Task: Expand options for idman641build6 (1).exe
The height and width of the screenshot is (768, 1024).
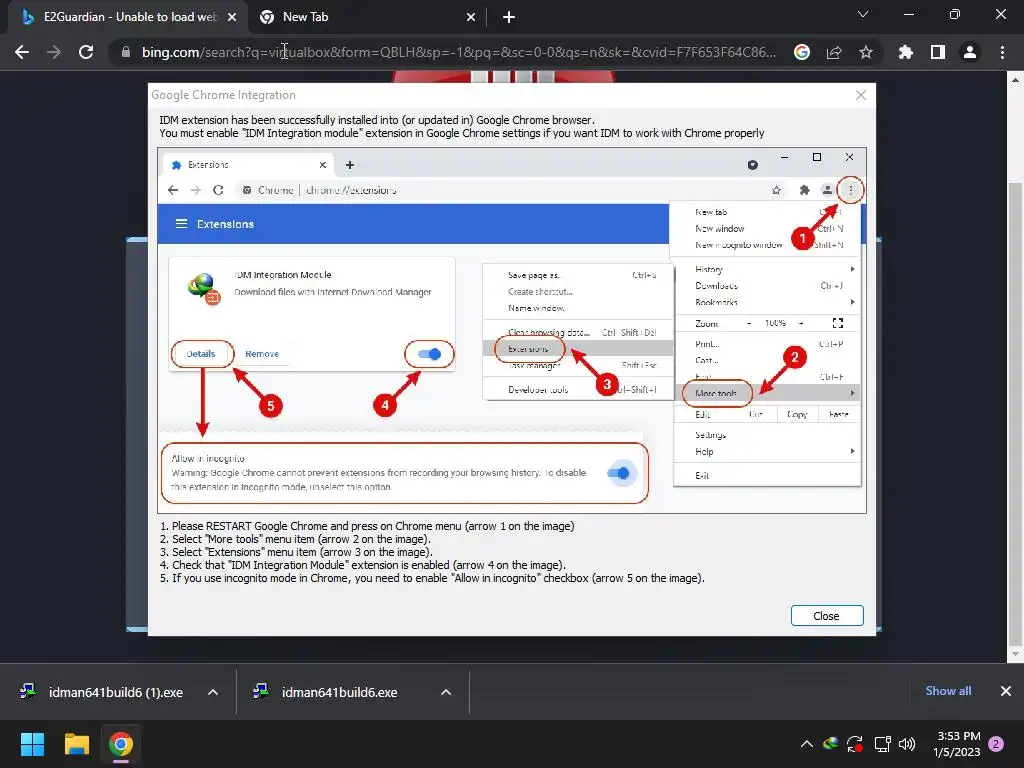Action: point(213,692)
